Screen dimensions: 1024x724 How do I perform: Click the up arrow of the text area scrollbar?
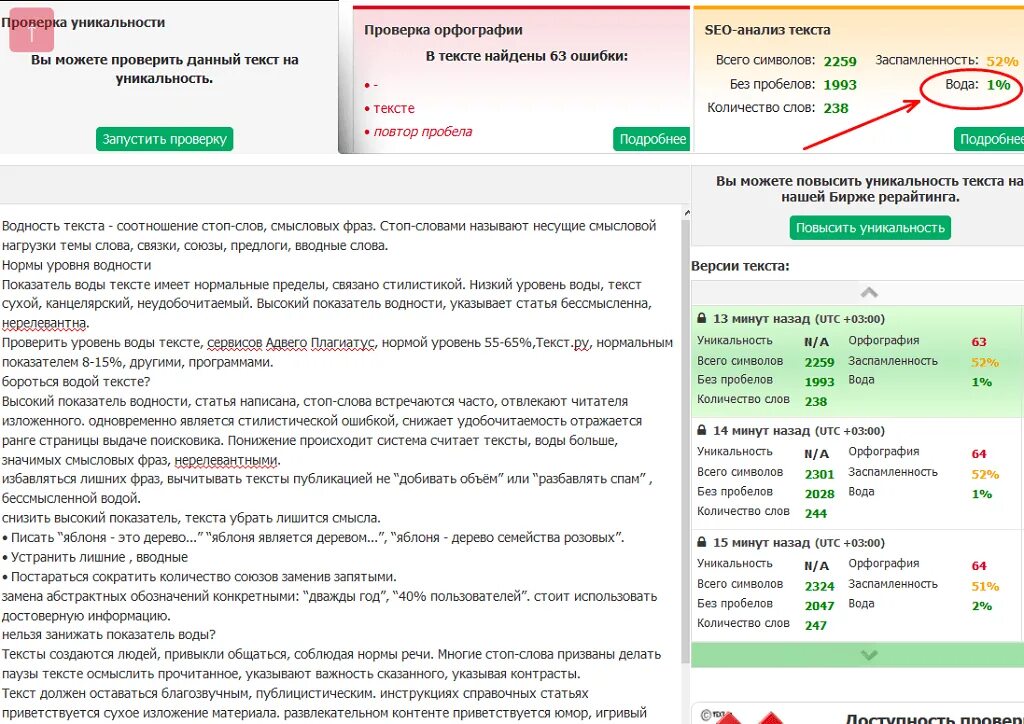pyautogui.click(x=686, y=212)
